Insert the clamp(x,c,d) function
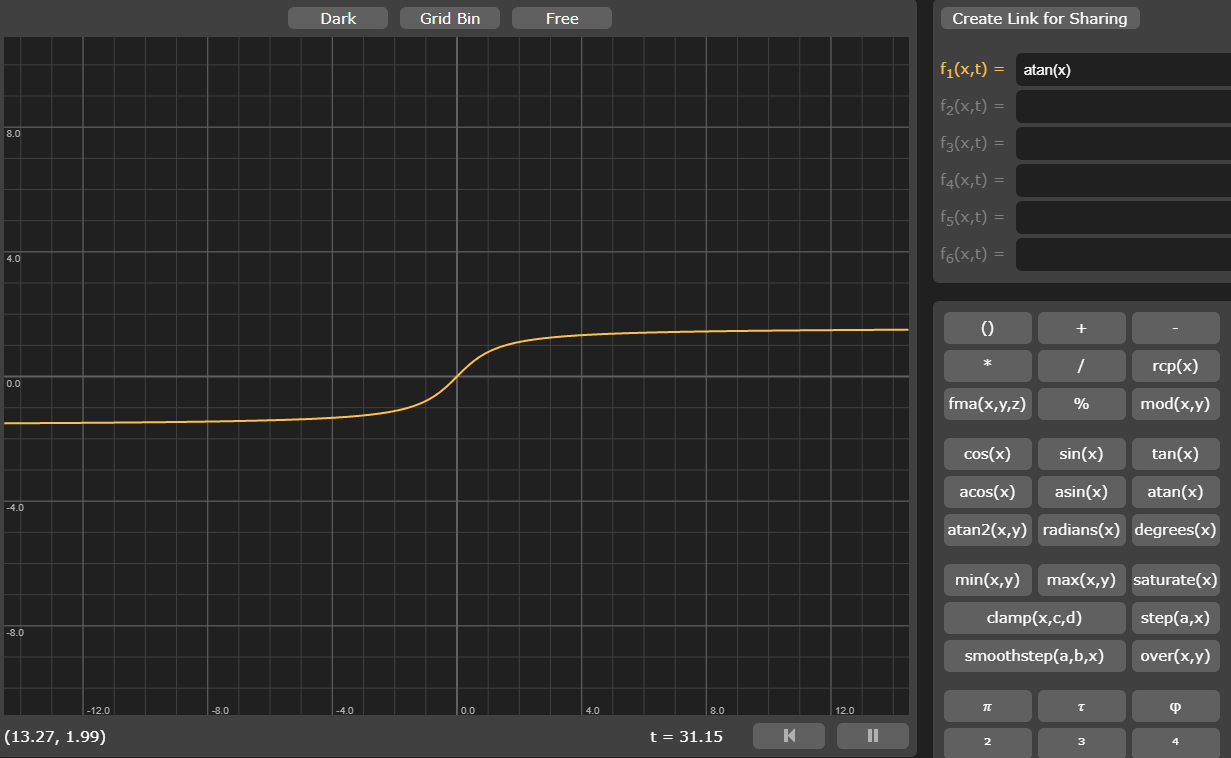The height and width of the screenshot is (758, 1231). click(1034, 617)
